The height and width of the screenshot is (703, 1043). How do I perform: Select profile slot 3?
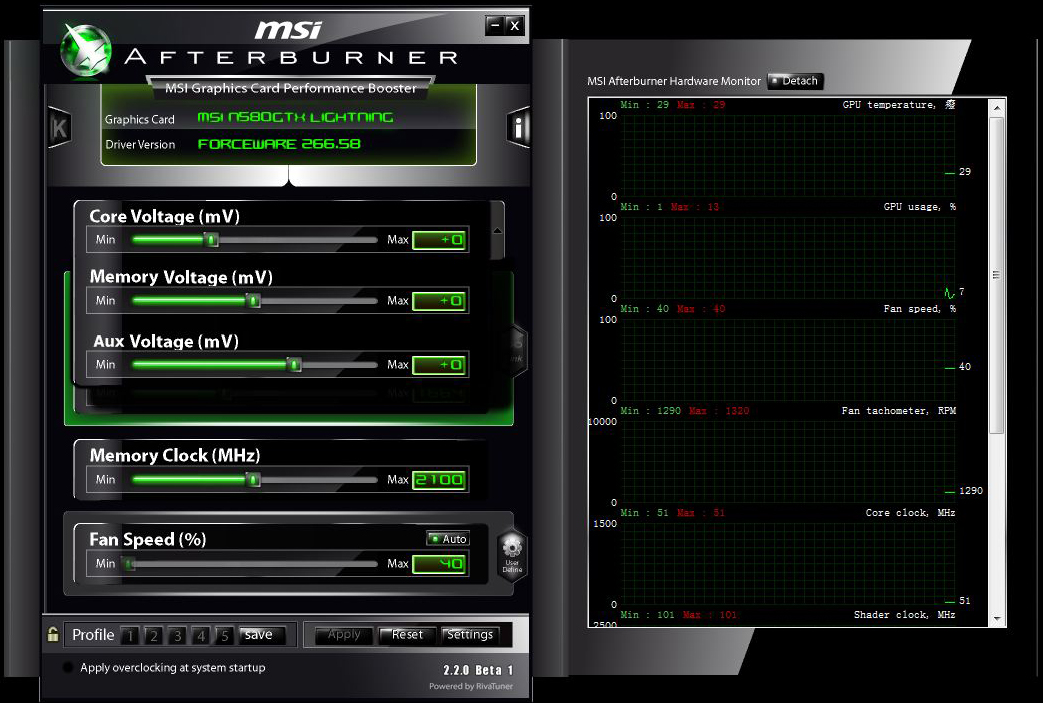[178, 635]
